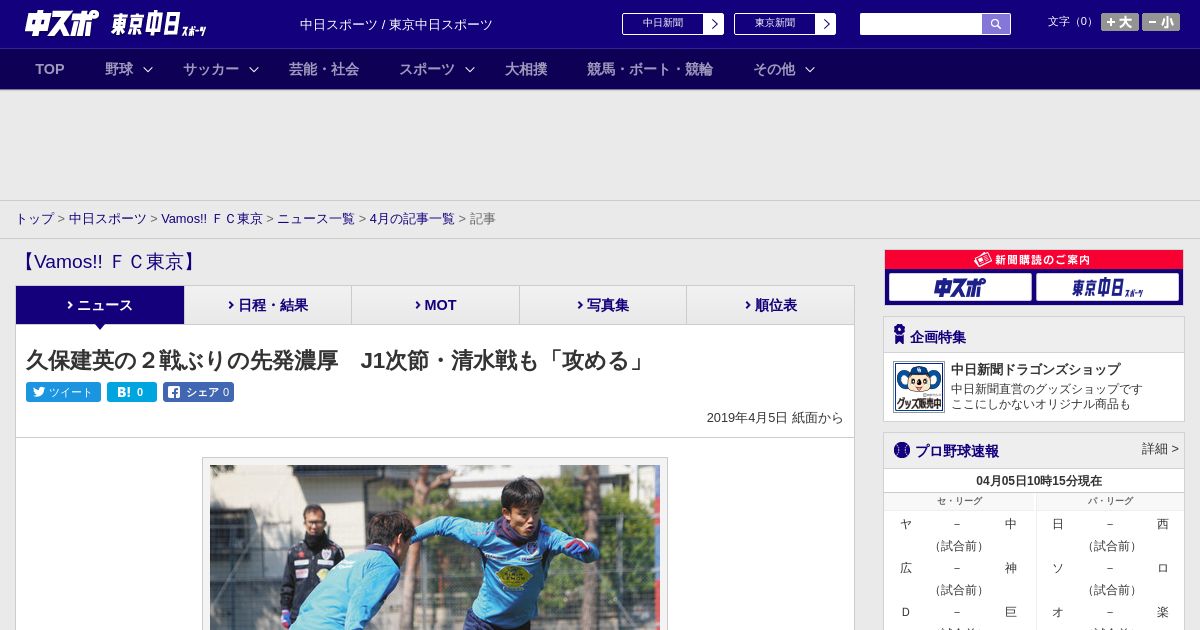Expand the サッカー navigation menu
This screenshot has height=630, width=1200.
point(221,69)
